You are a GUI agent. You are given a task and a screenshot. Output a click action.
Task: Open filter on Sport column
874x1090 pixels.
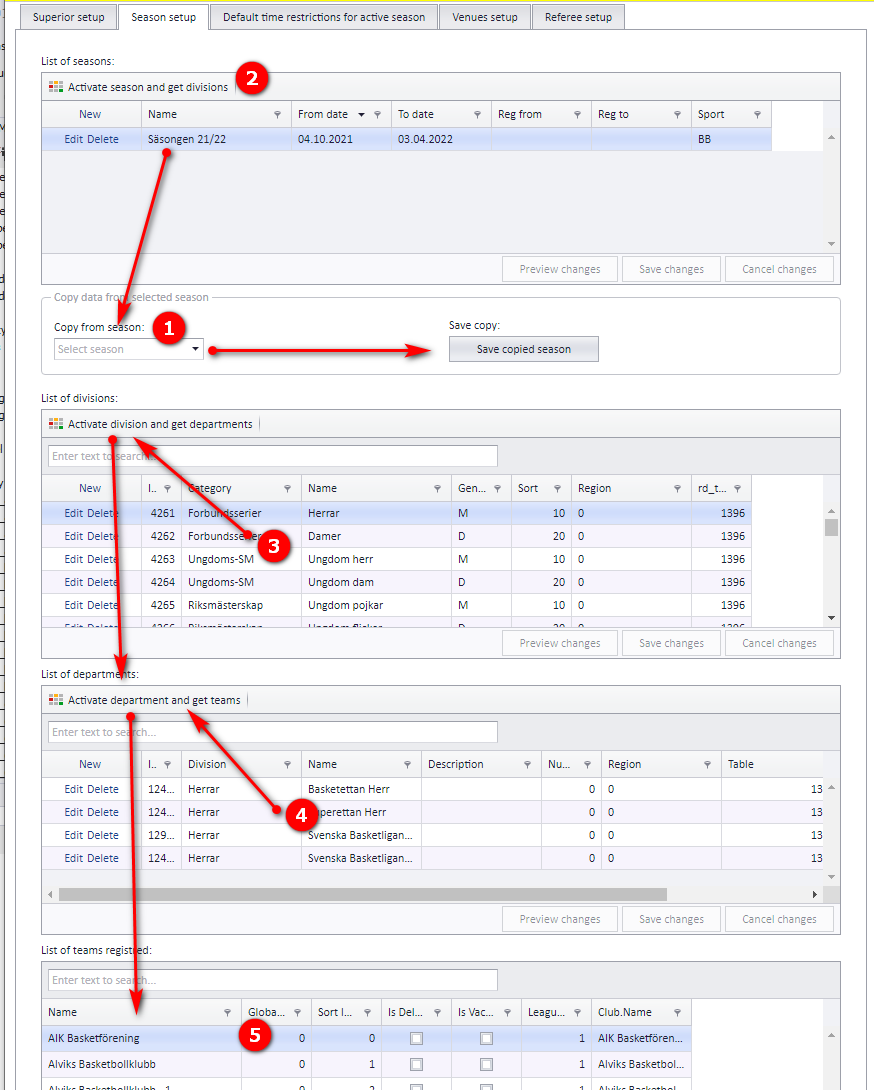coord(757,115)
